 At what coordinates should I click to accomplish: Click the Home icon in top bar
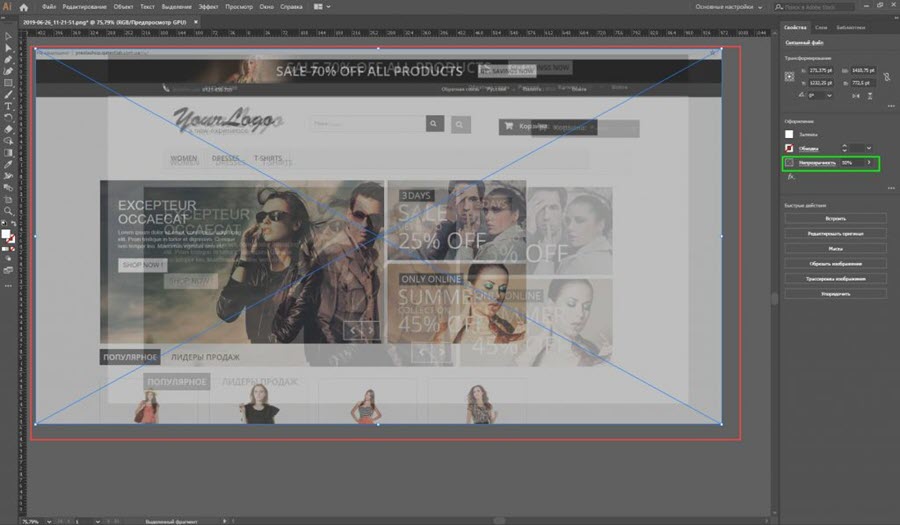tap(23, 7)
